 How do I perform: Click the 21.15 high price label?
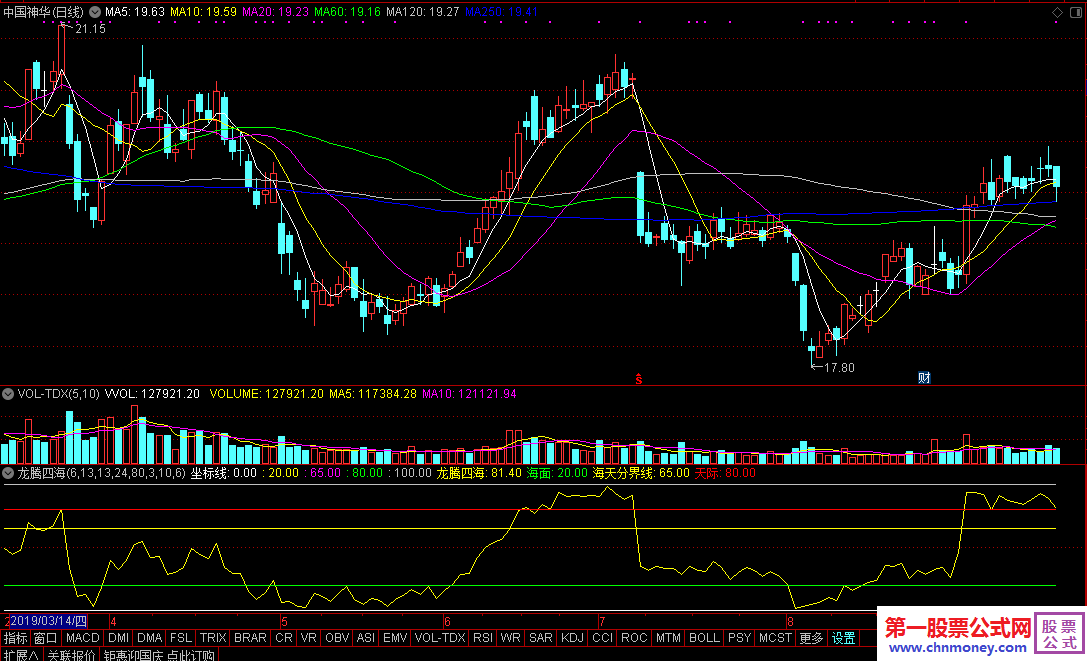(x=90, y=28)
